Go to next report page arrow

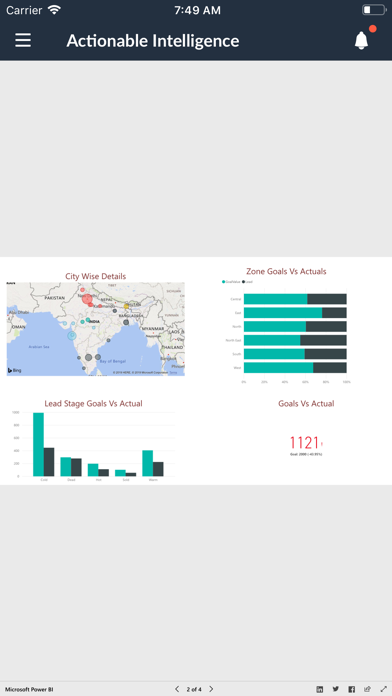tap(211, 689)
